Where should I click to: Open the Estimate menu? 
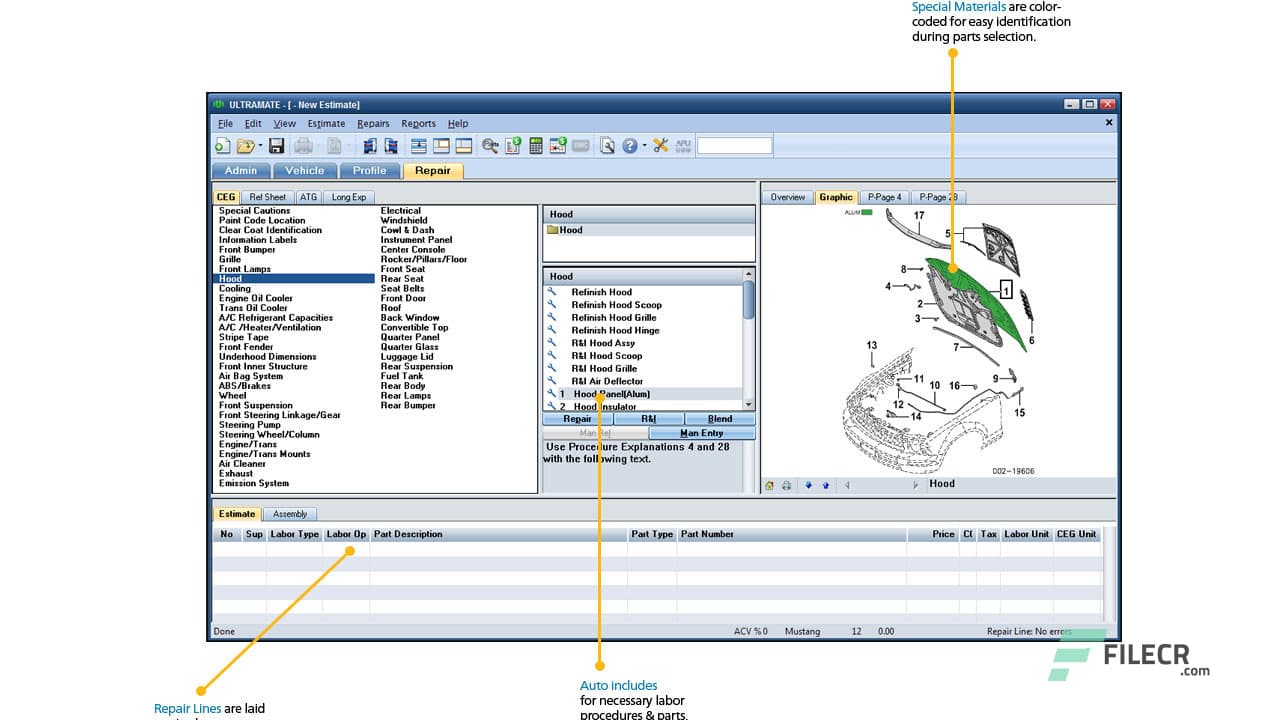pos(326,124)
